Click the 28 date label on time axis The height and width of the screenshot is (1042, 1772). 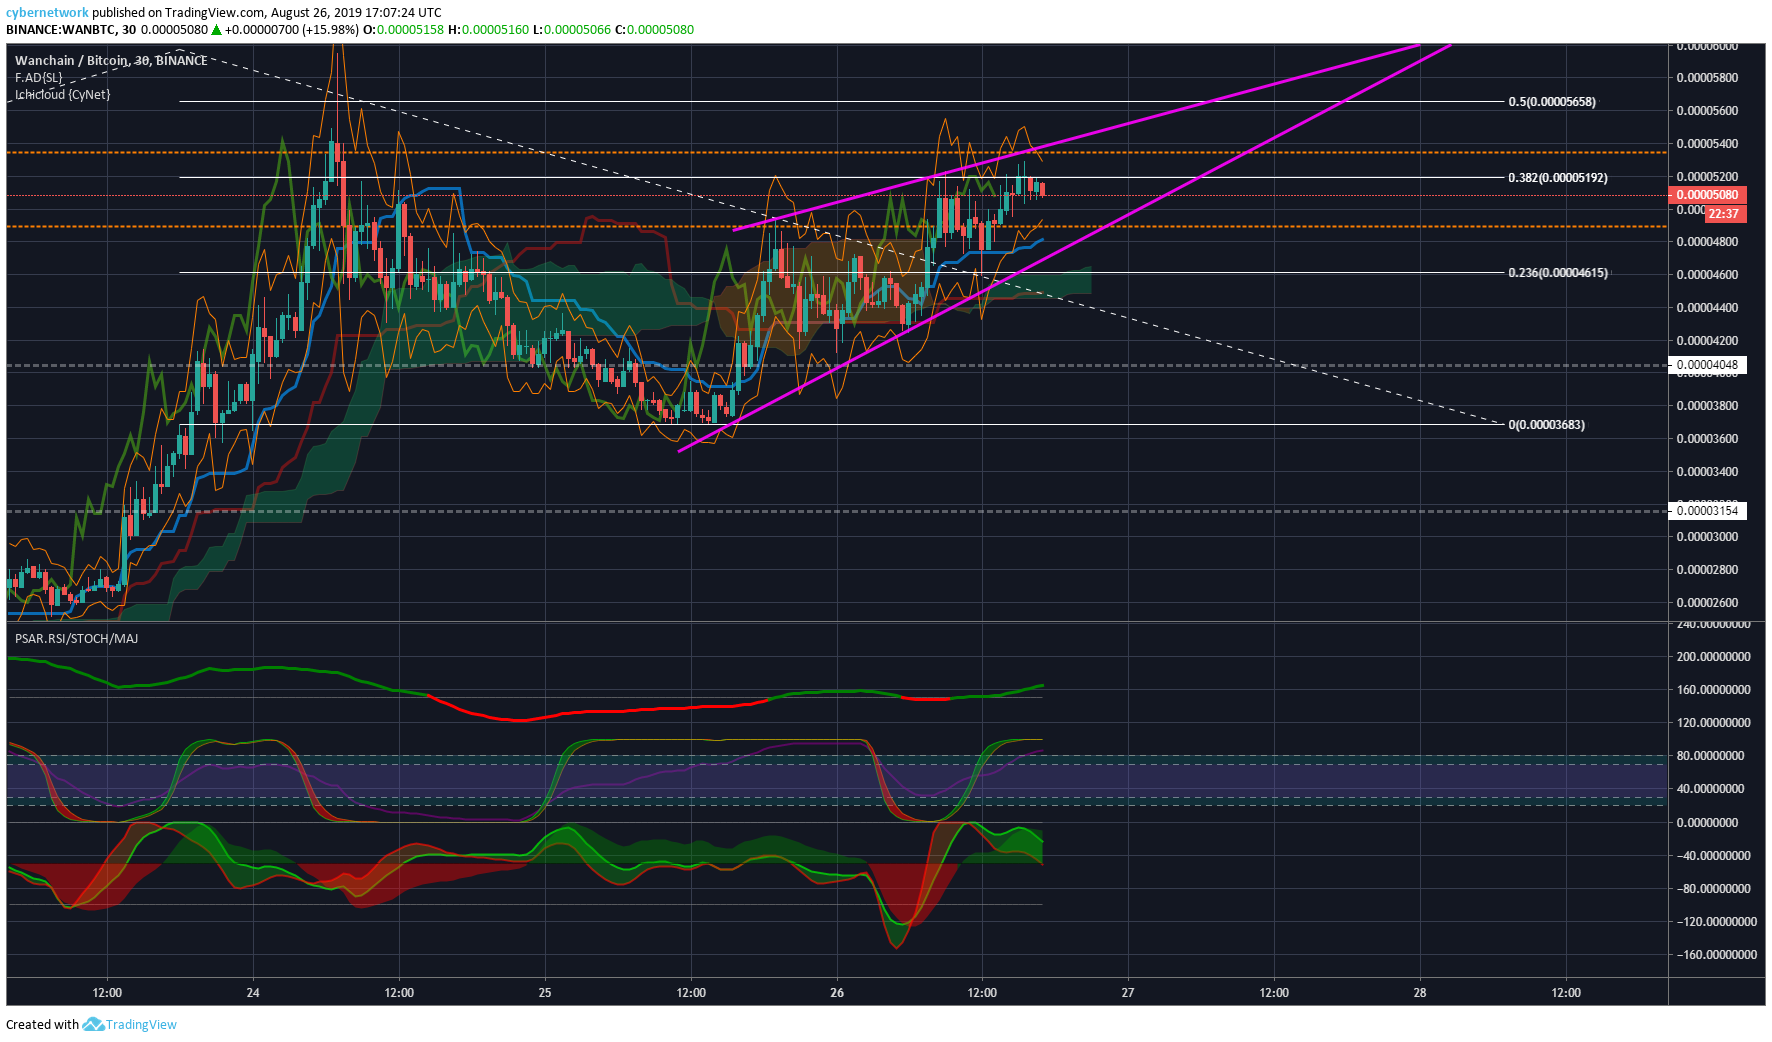pos(1420,993)
